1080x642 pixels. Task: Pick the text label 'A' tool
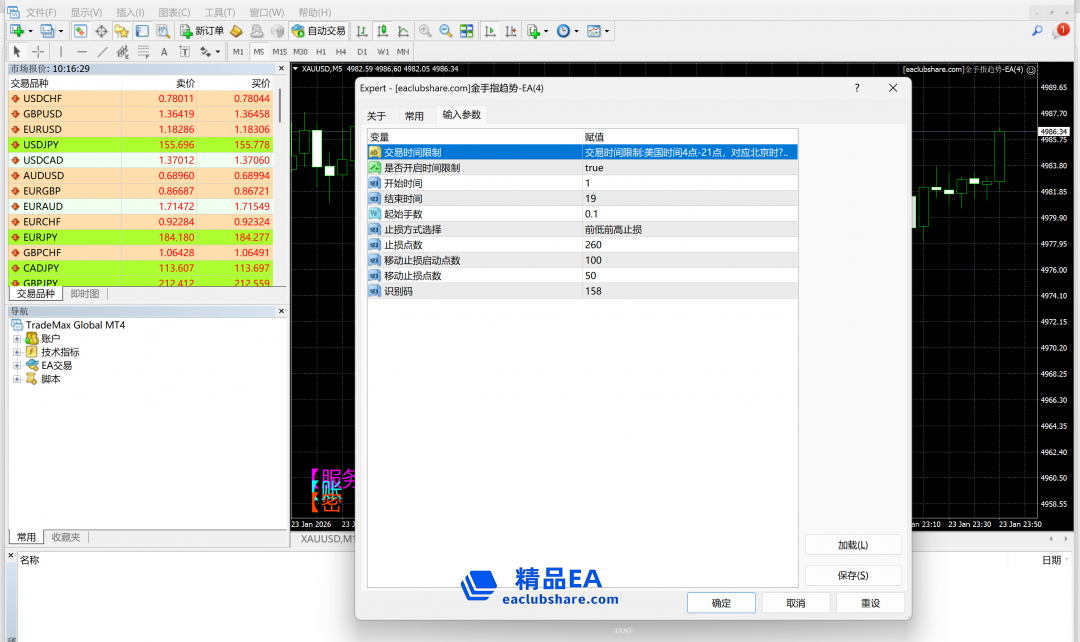(164, 51)
